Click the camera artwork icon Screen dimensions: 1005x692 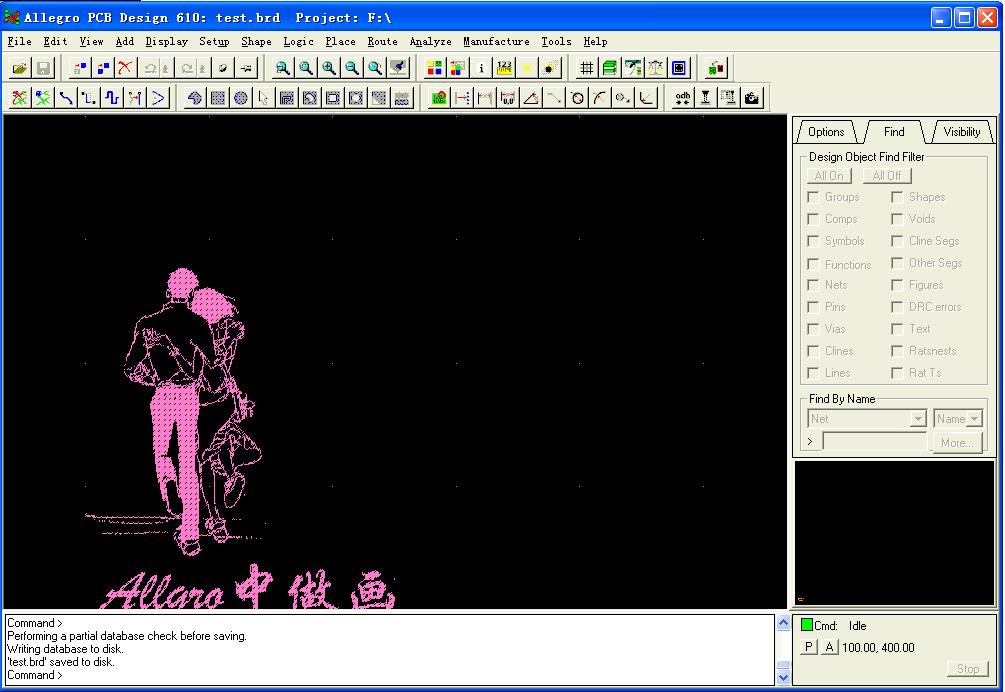coord(752,98)
